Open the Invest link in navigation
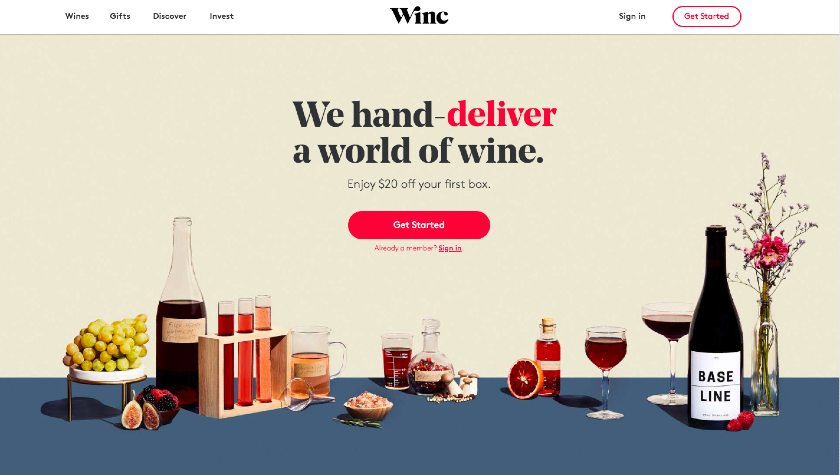 (x=221, y=16)
